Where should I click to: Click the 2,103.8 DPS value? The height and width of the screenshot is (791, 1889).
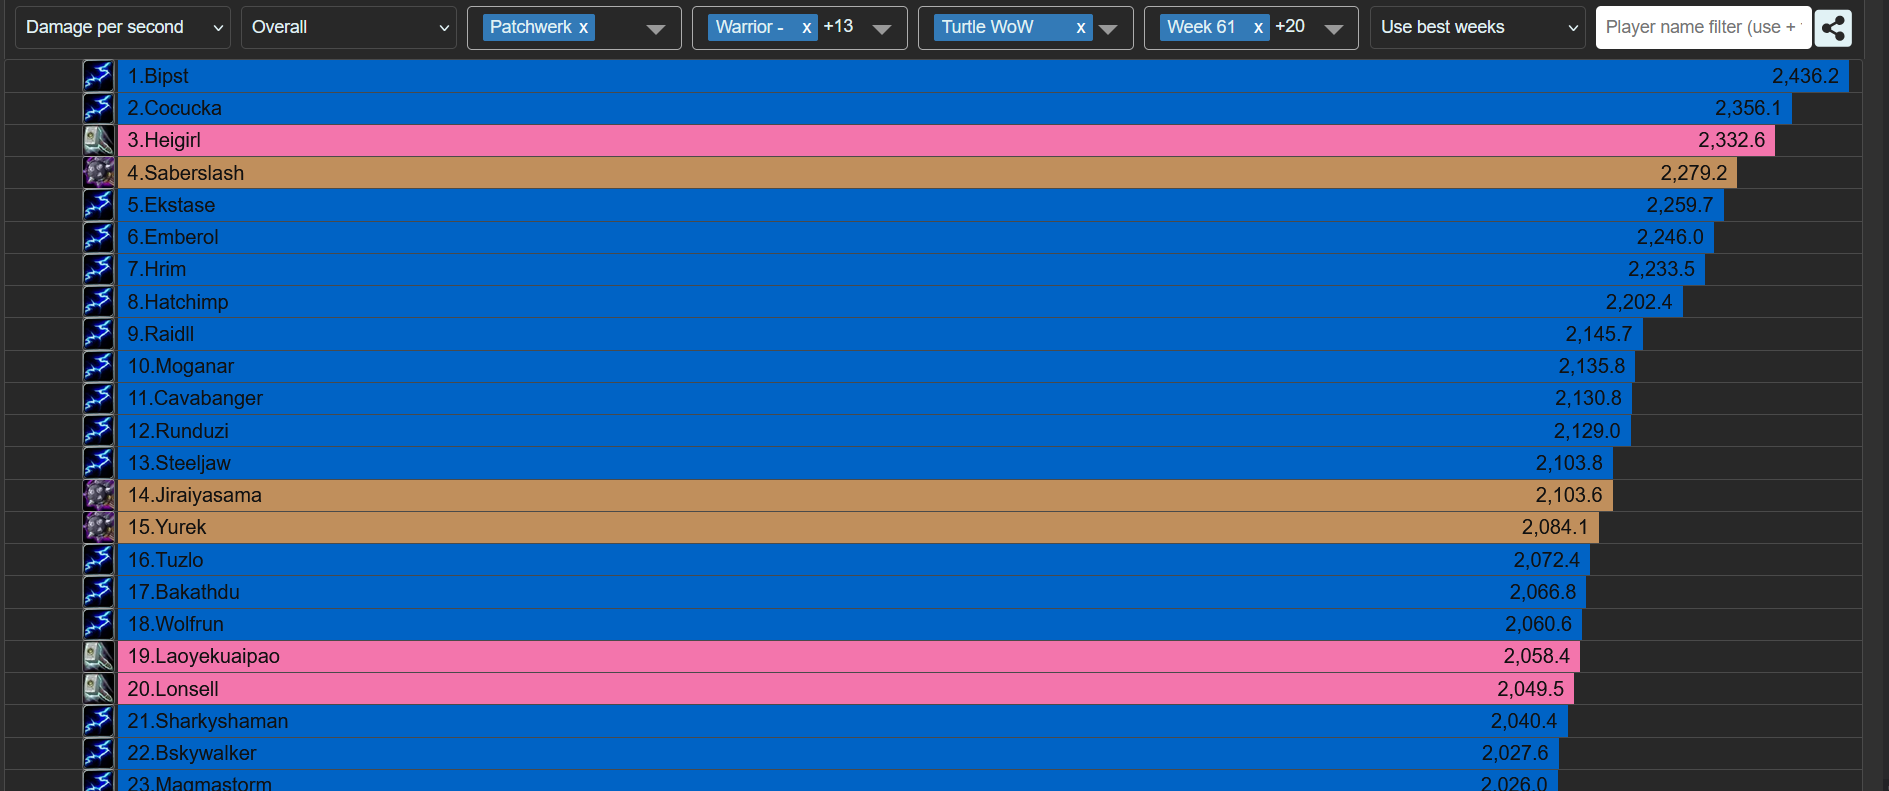(1569, 463)
